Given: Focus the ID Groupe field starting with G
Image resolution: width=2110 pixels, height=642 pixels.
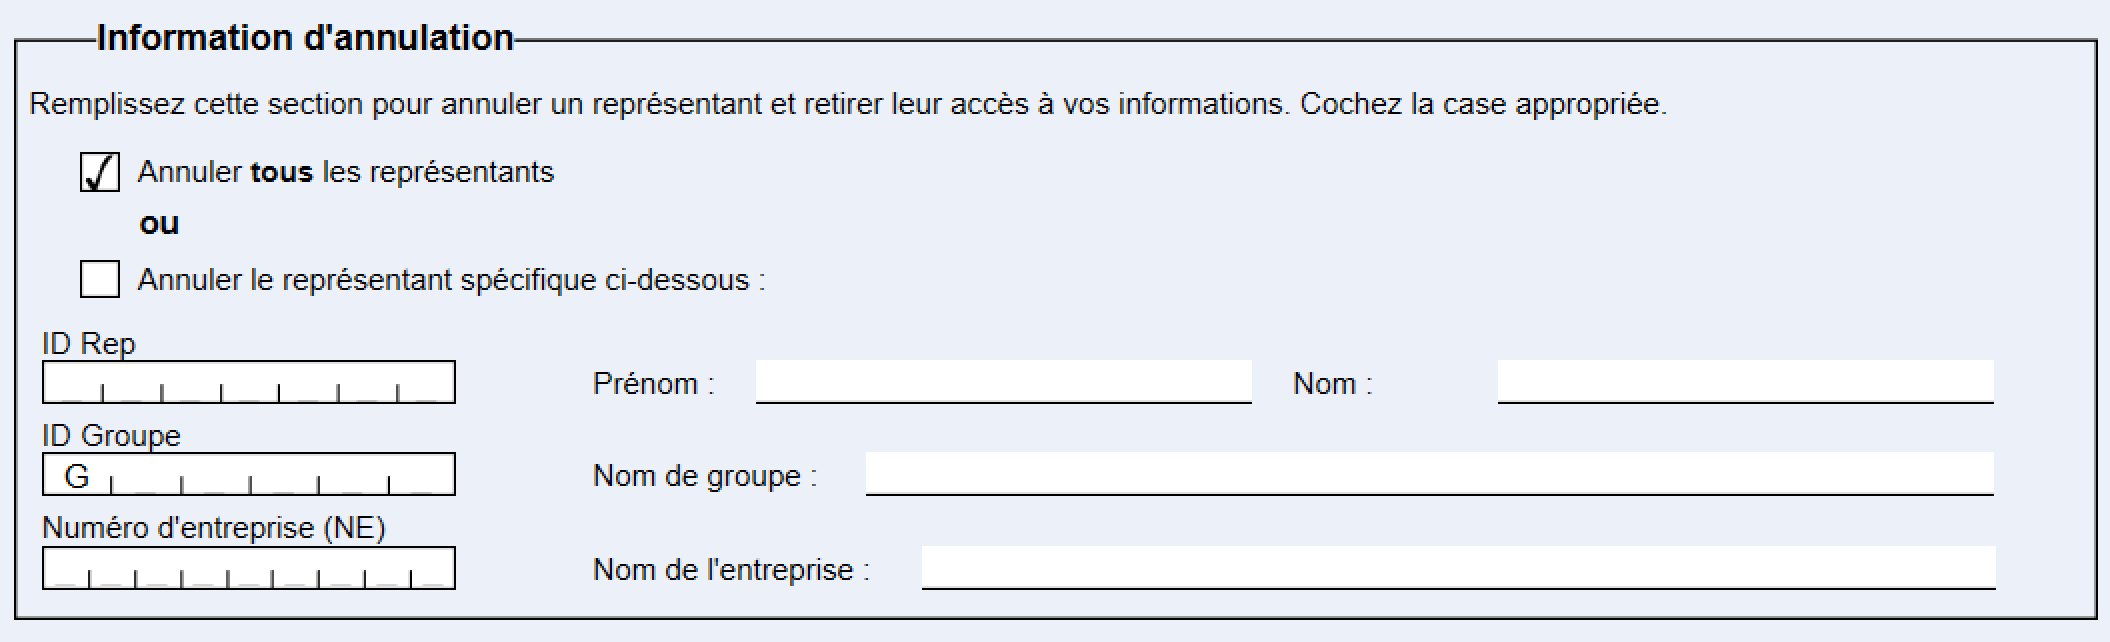Looking at the screenshot, I should tap(249, 474).
